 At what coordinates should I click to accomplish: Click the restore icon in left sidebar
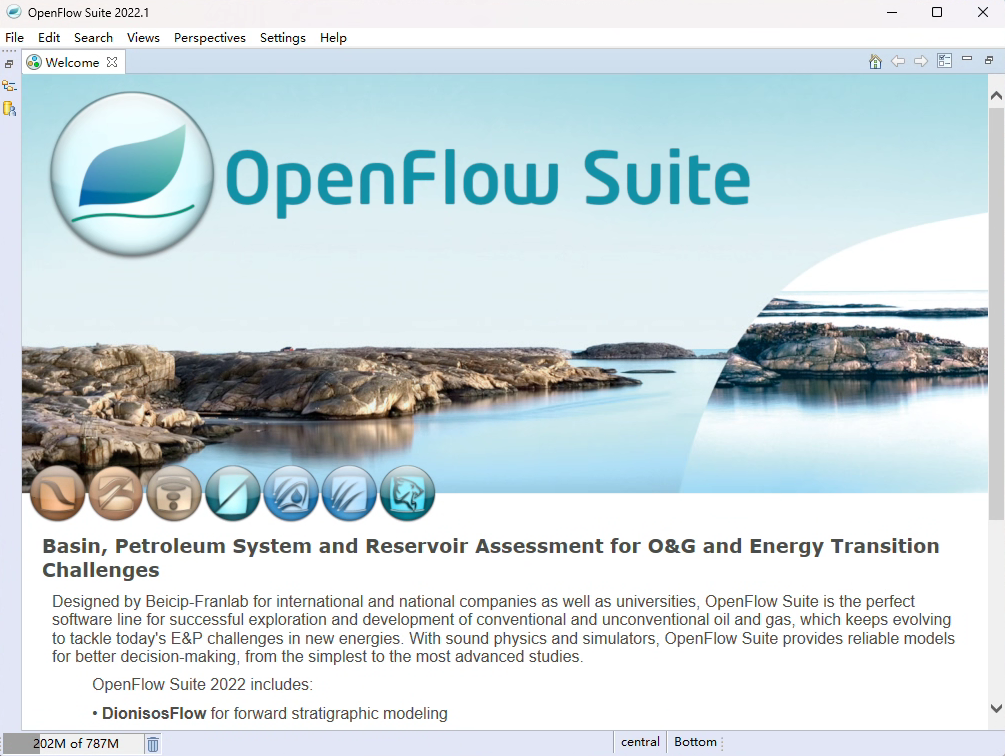tap(9, 64)
